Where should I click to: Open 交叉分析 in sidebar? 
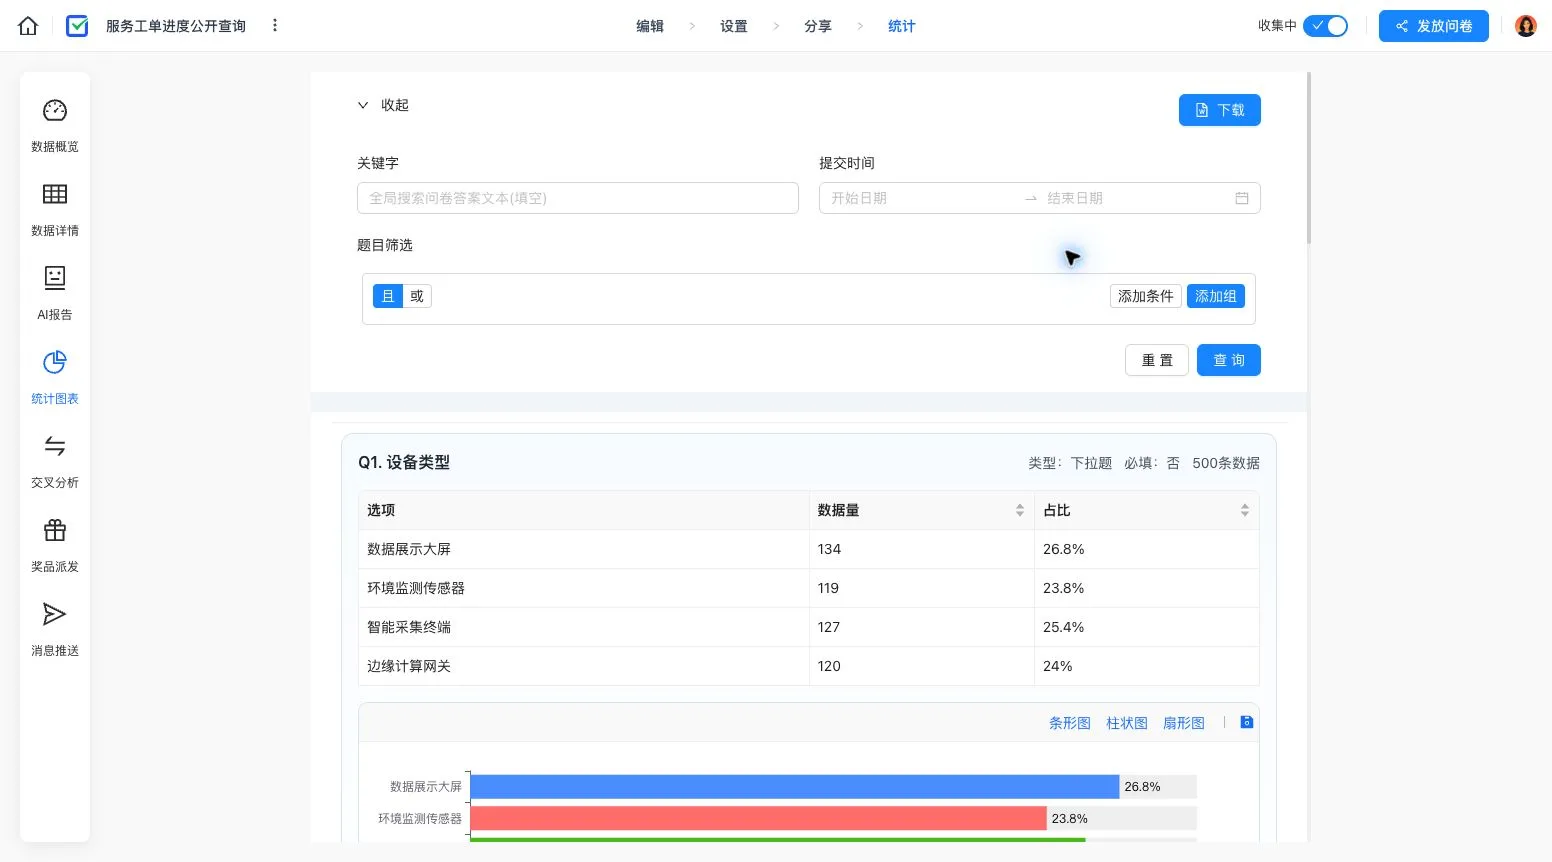[55, 461]
